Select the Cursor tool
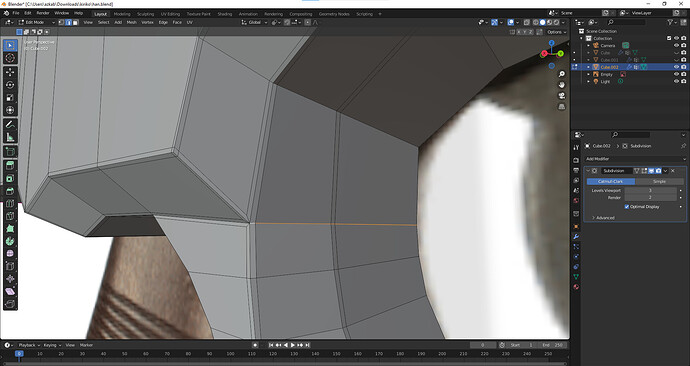 pyautogui.click(x=10, y=58)
